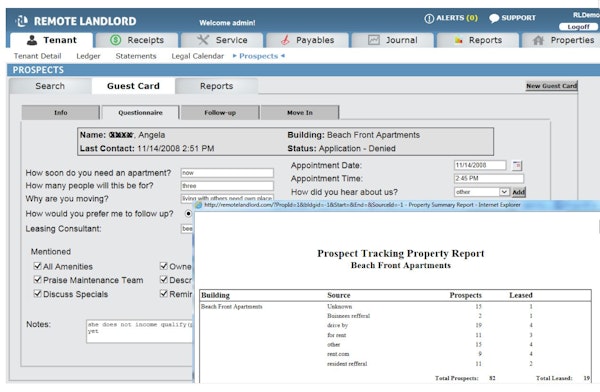Select the follow-up preference radio button
Viewport: 600px width, 392px height.
click(188, 213)
